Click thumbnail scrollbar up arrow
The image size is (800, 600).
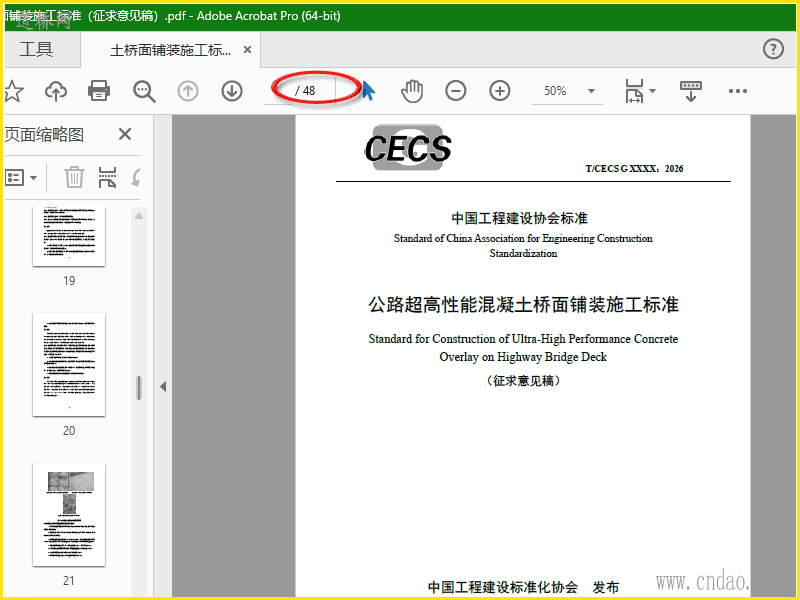coord(139,216)
